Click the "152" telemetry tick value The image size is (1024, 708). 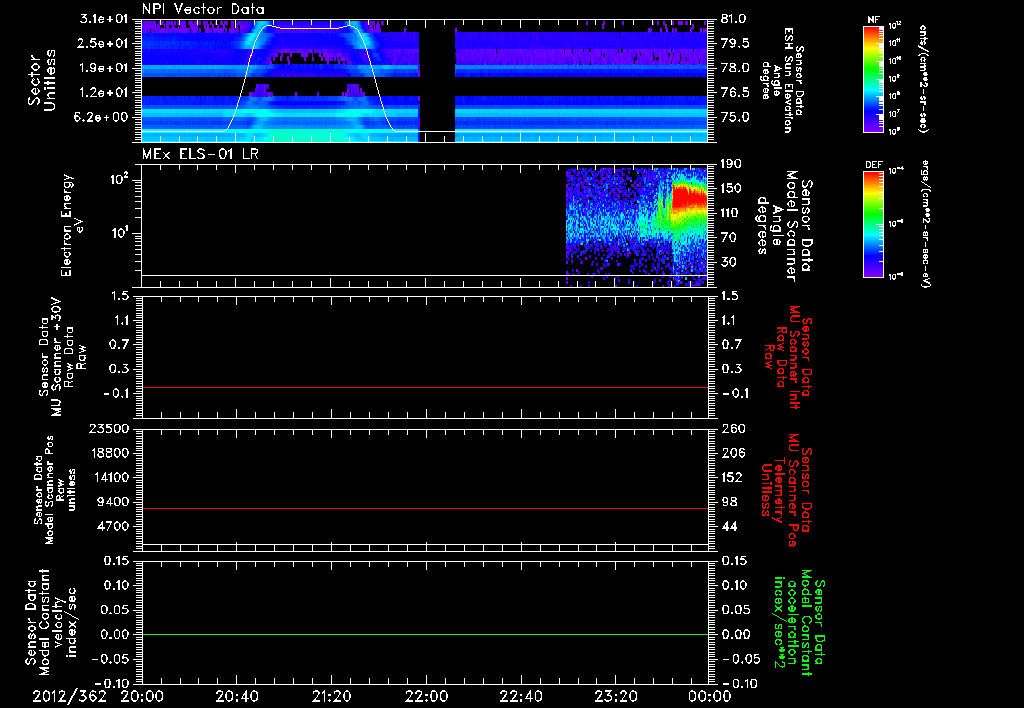[x=731, y=477]
